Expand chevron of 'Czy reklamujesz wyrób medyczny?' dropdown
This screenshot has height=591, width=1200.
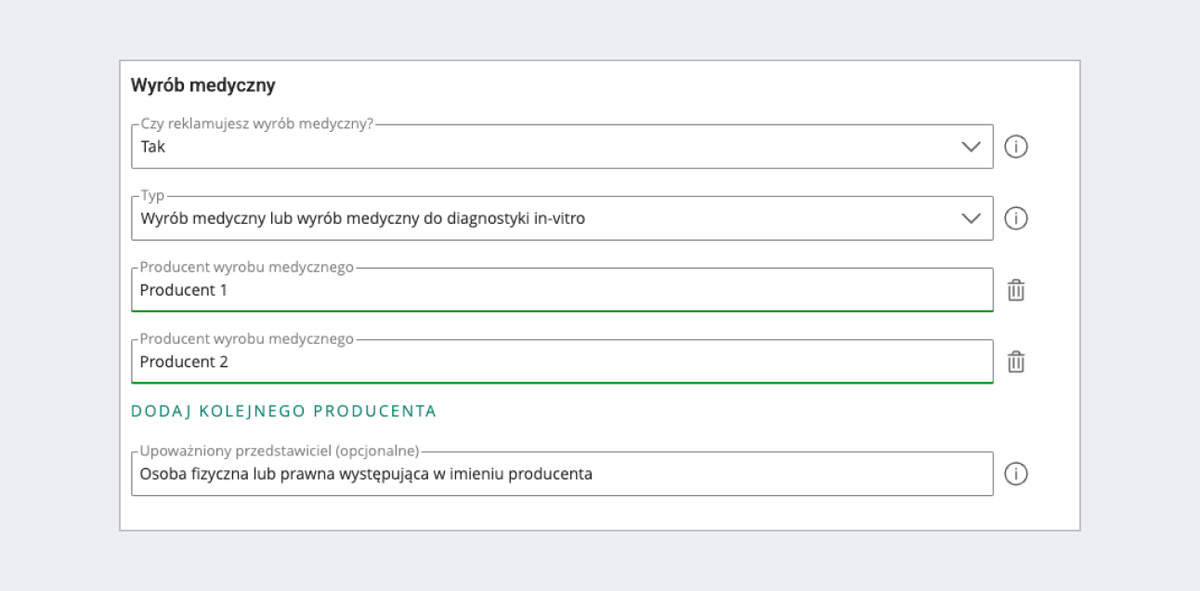pos(970,147)
